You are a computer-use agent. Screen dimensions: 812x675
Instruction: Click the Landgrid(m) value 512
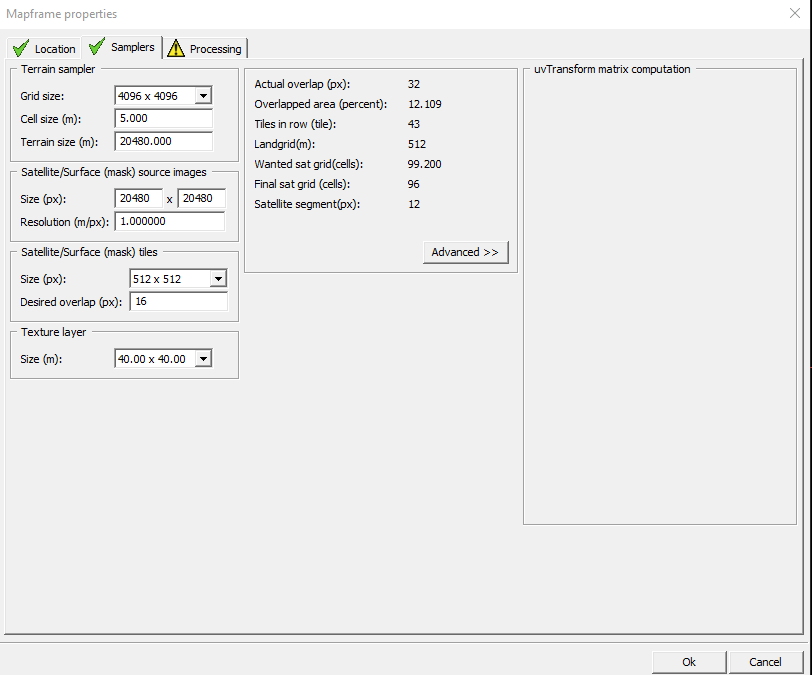pos(417,144)
